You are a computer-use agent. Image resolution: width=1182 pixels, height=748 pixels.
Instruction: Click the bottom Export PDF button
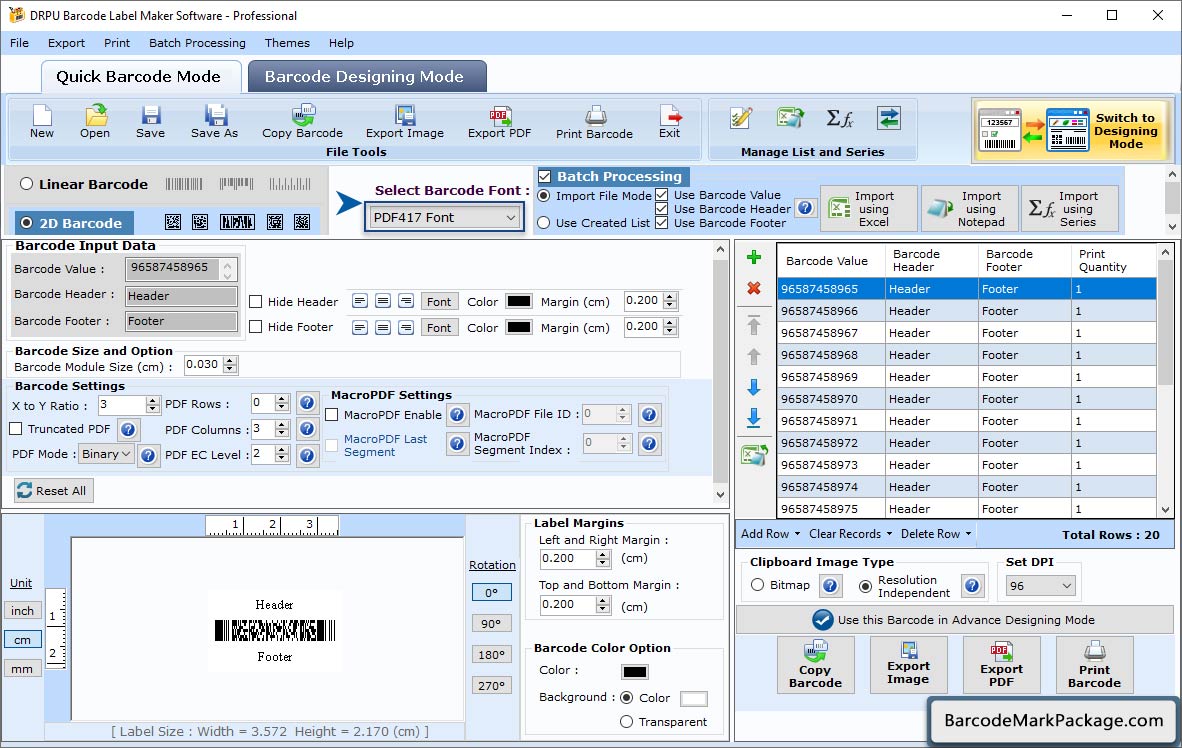(x=1001, y=664)
